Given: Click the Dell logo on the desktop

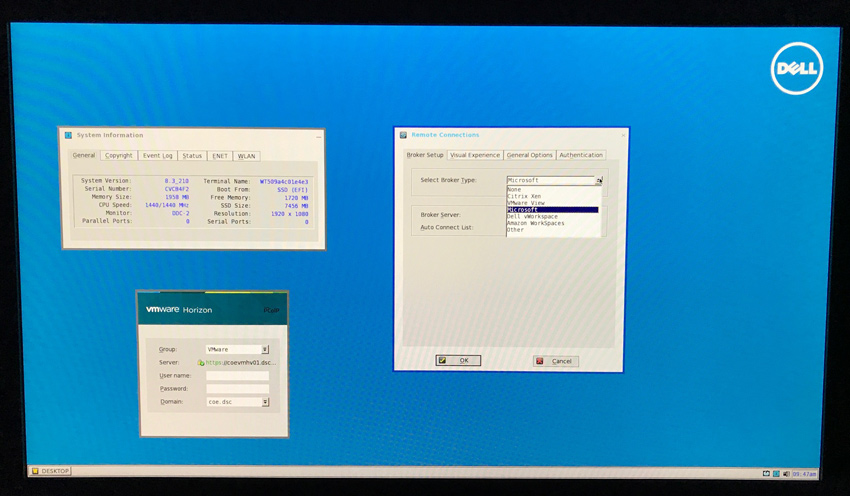Looking at the screenshot, I should tap(796, 68).
